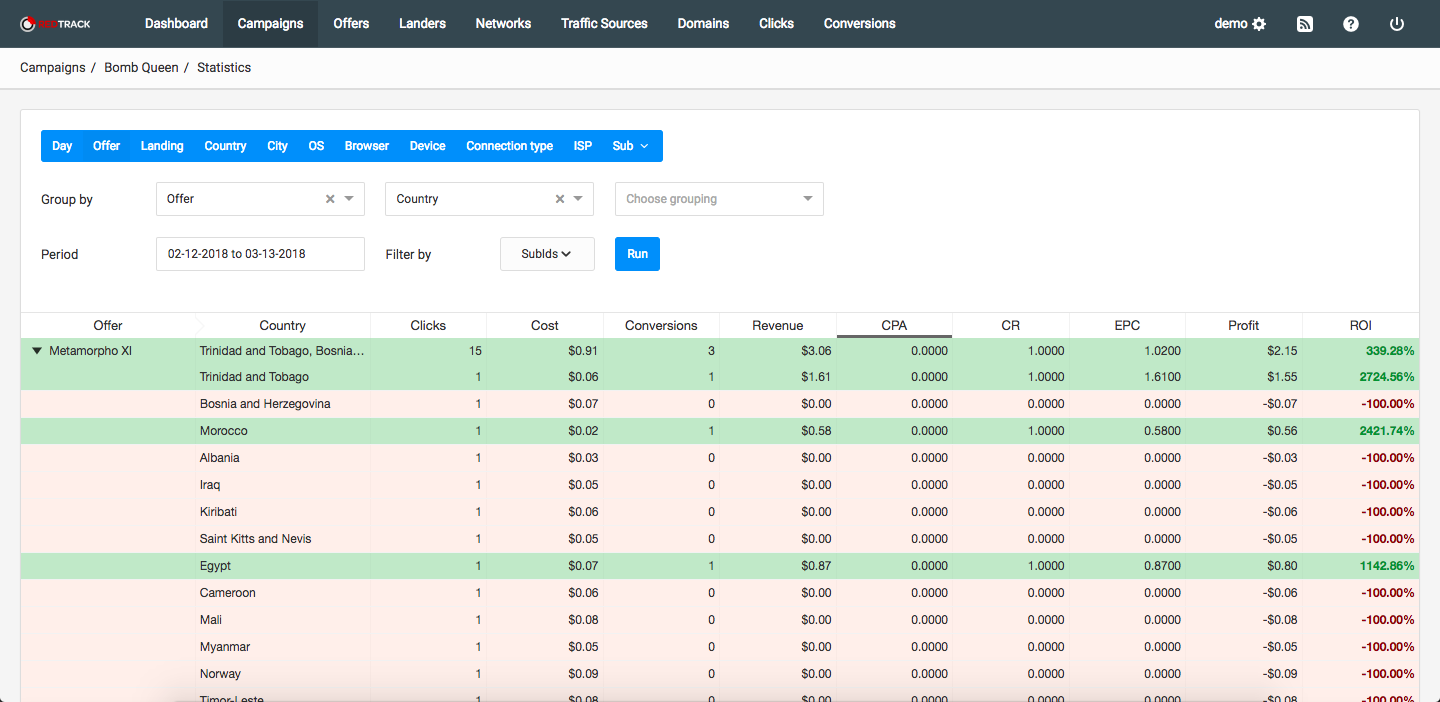Open the Traffic Sources menu
Viewport: 1440px width, 702px height.
[x=604, y=24]
